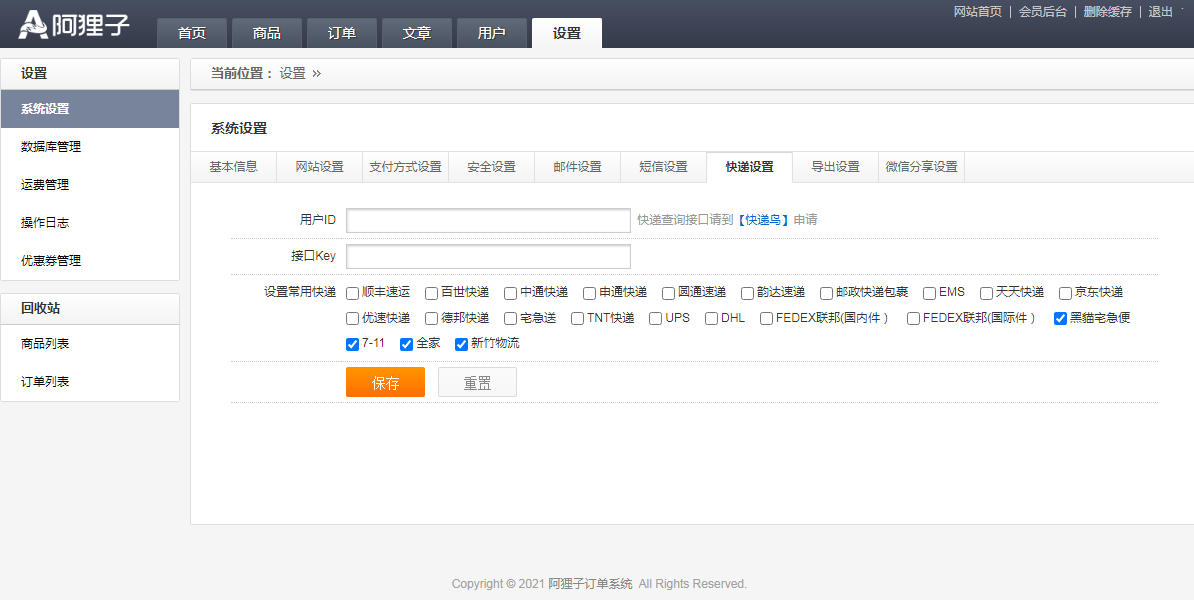The height and width of the screenshot is (600, 1194).
Task: Open the 订单 top navigation menu
Action: [x=342, y=33]
